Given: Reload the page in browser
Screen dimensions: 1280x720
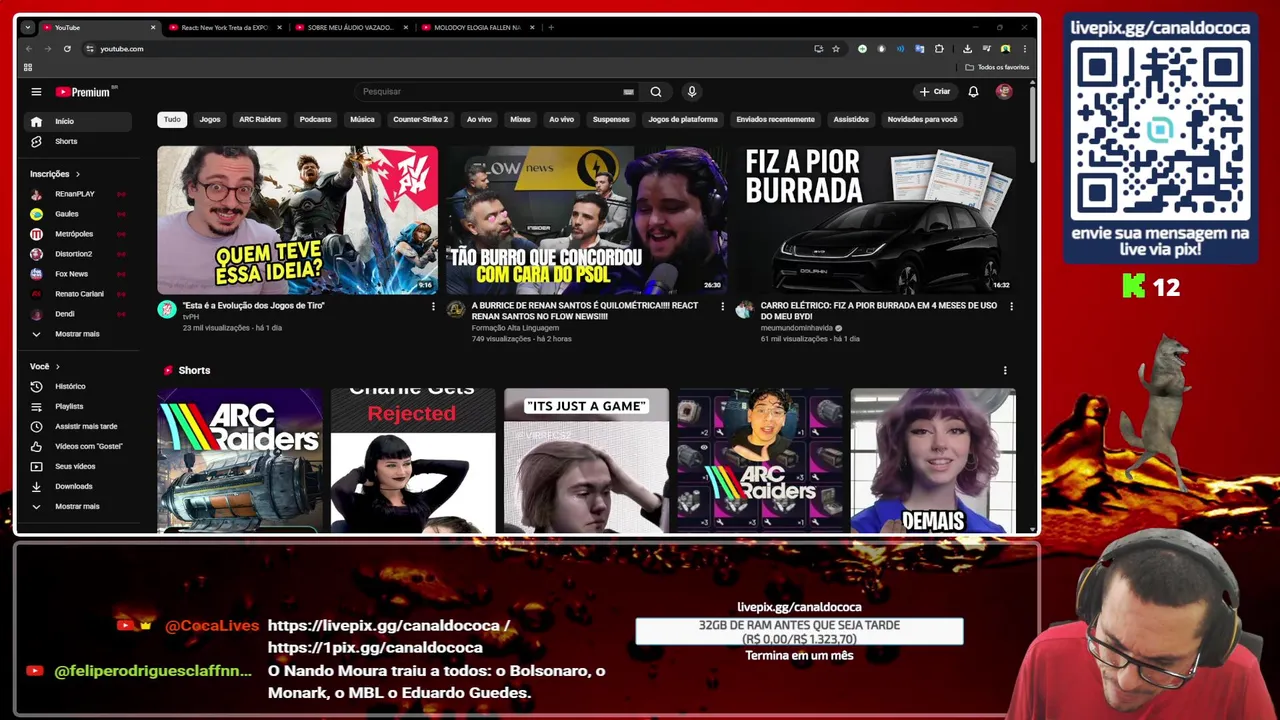Looking at the screenshot, I should pos(67,48).
